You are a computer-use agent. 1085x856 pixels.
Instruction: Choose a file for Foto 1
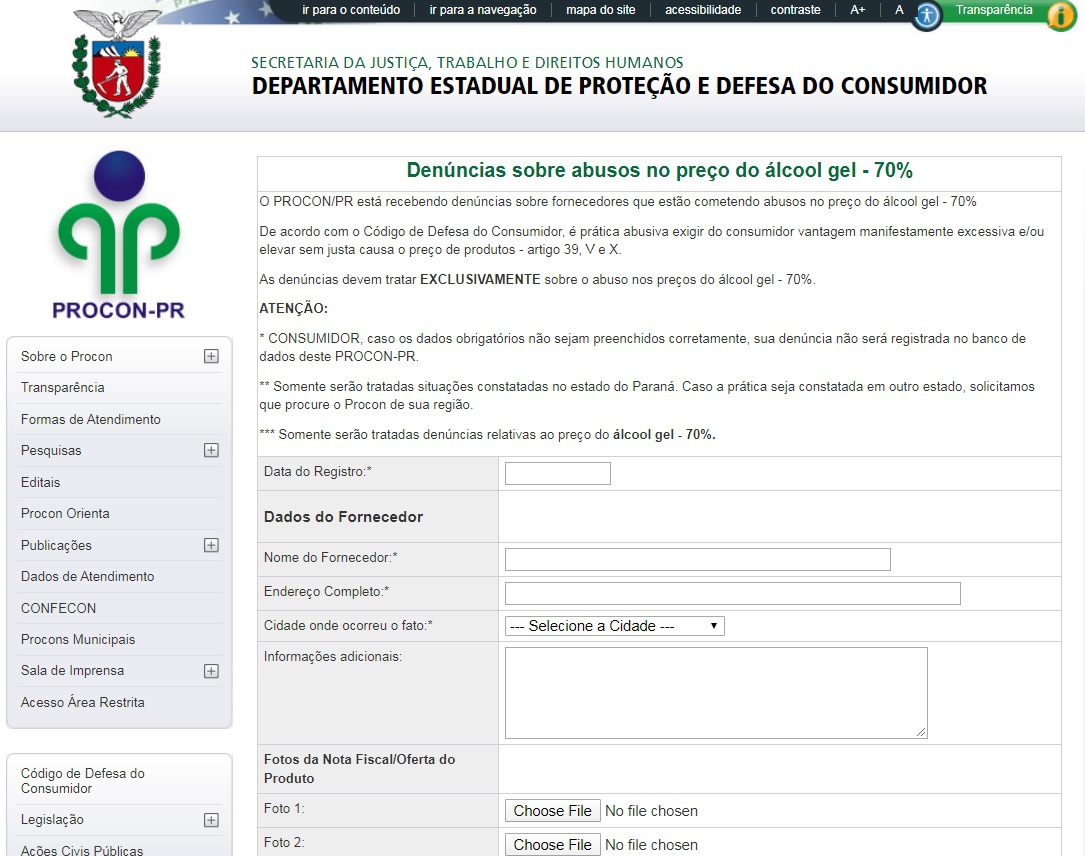[x=552, y=811]
